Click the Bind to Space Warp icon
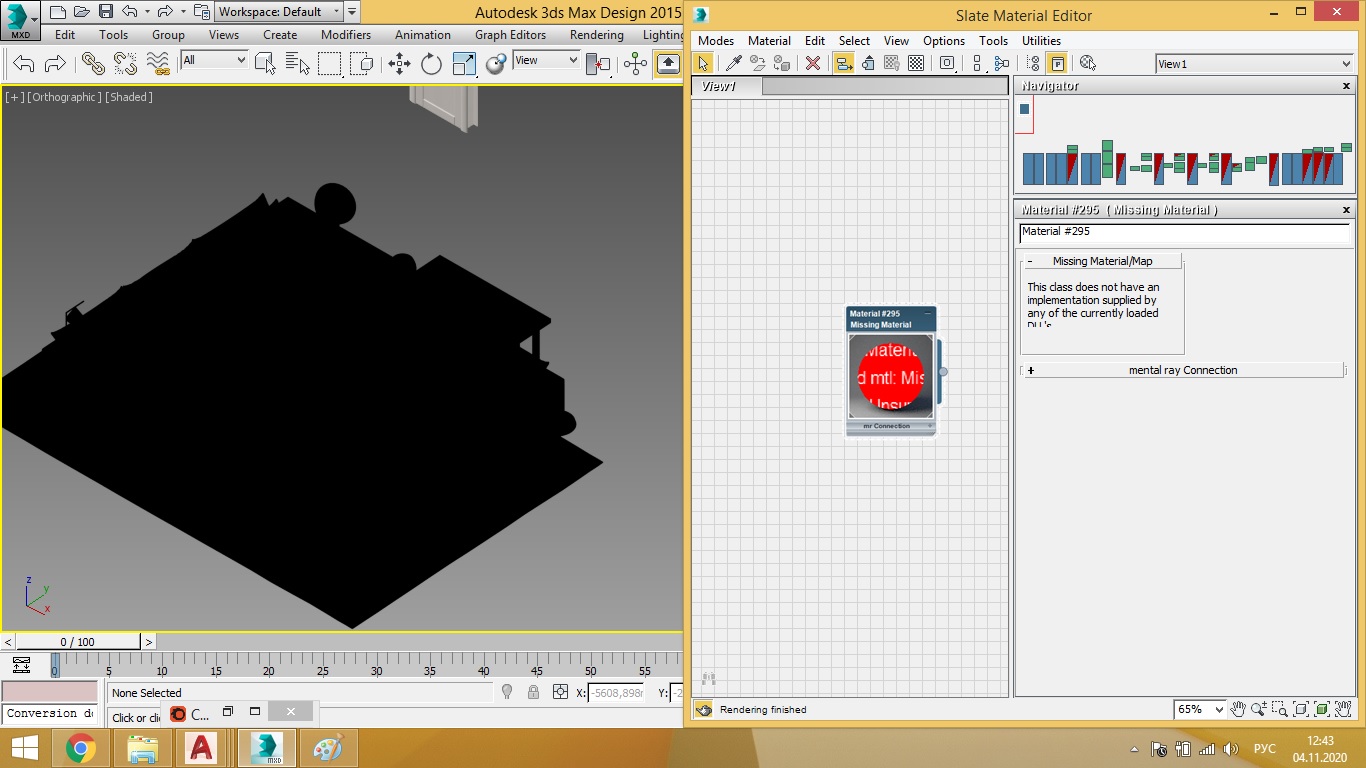 tap(158, 64)
